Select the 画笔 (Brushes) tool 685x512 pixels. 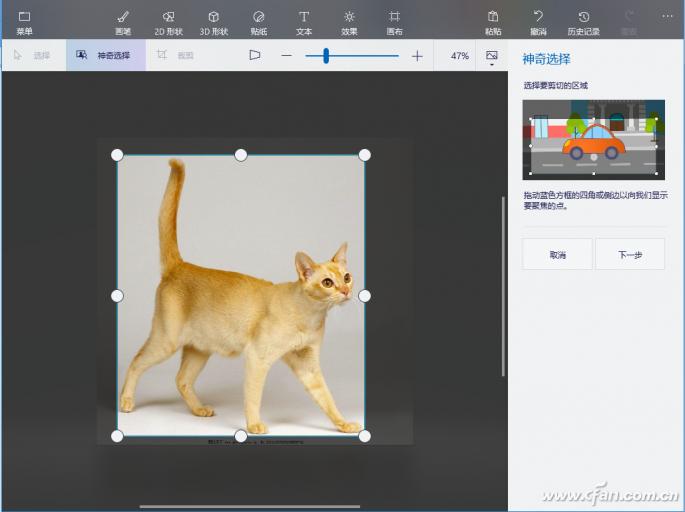click(x=123, y=22)
